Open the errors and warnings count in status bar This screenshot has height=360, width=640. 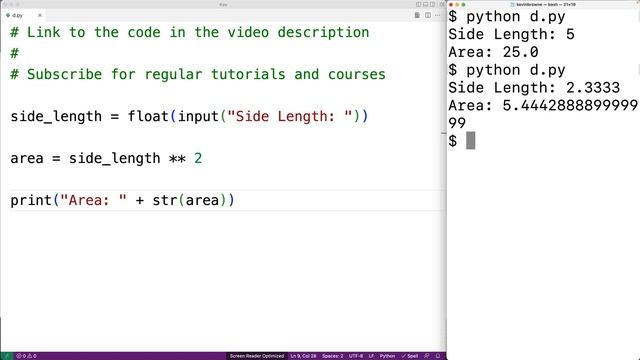(x=26, y=356)
